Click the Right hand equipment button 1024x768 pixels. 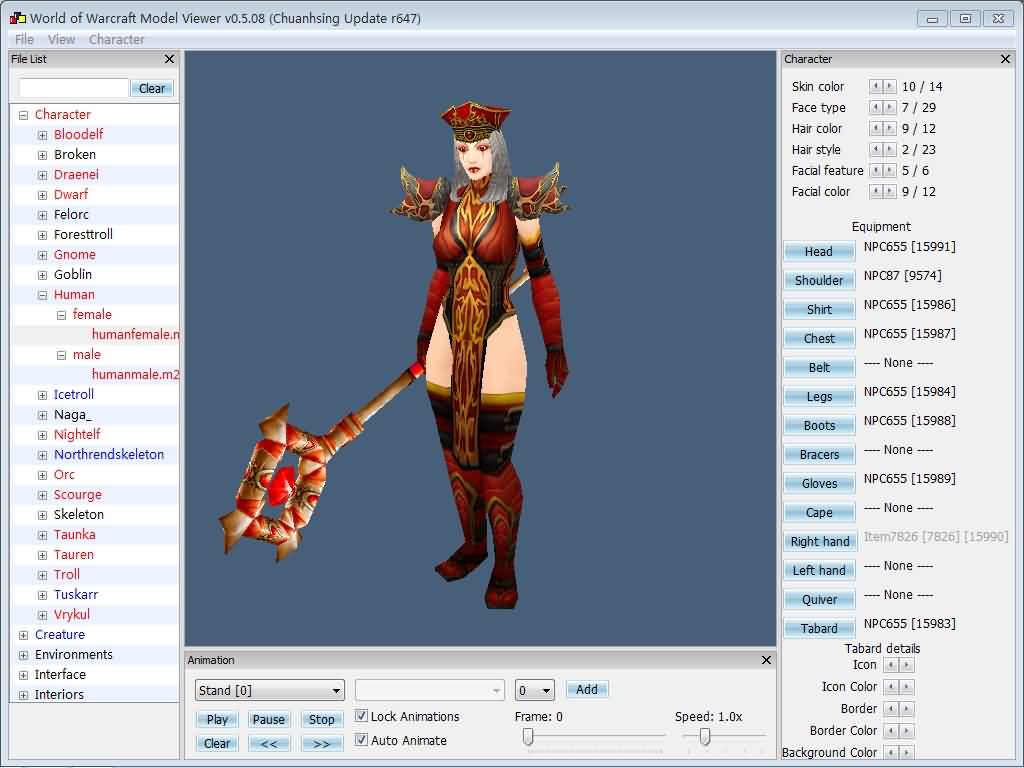tap(820, 542)
